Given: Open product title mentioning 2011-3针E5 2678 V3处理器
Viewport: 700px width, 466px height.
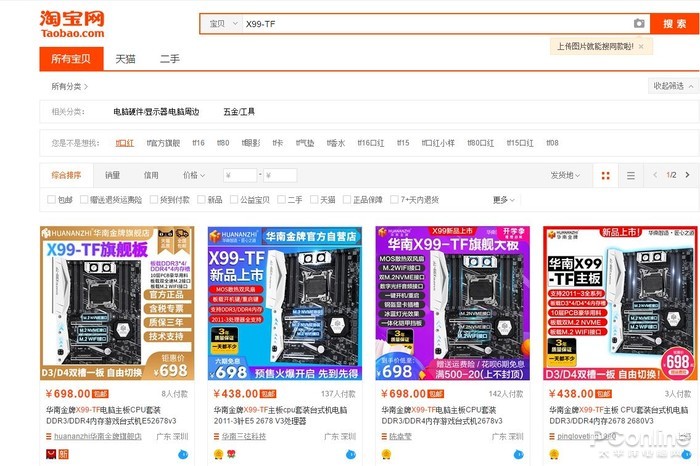Looking at the screenshot, I should point(280,415).
